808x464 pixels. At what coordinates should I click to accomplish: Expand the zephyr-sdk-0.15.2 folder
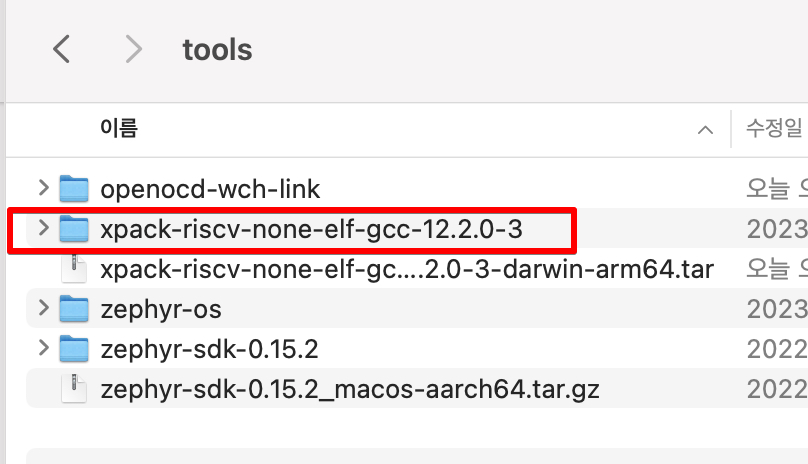click(x=43, y=349)
